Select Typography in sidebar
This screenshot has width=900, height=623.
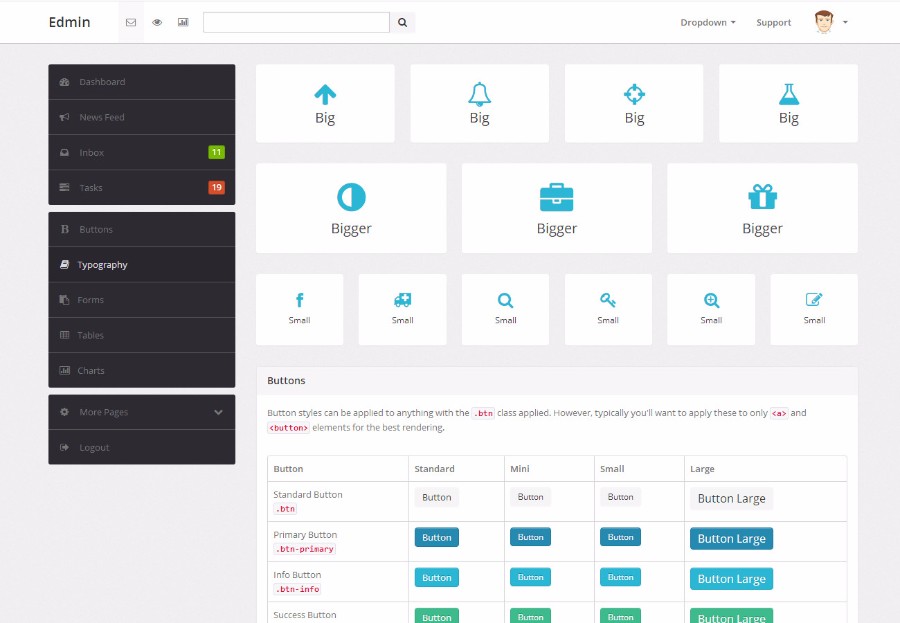point(142,265)
